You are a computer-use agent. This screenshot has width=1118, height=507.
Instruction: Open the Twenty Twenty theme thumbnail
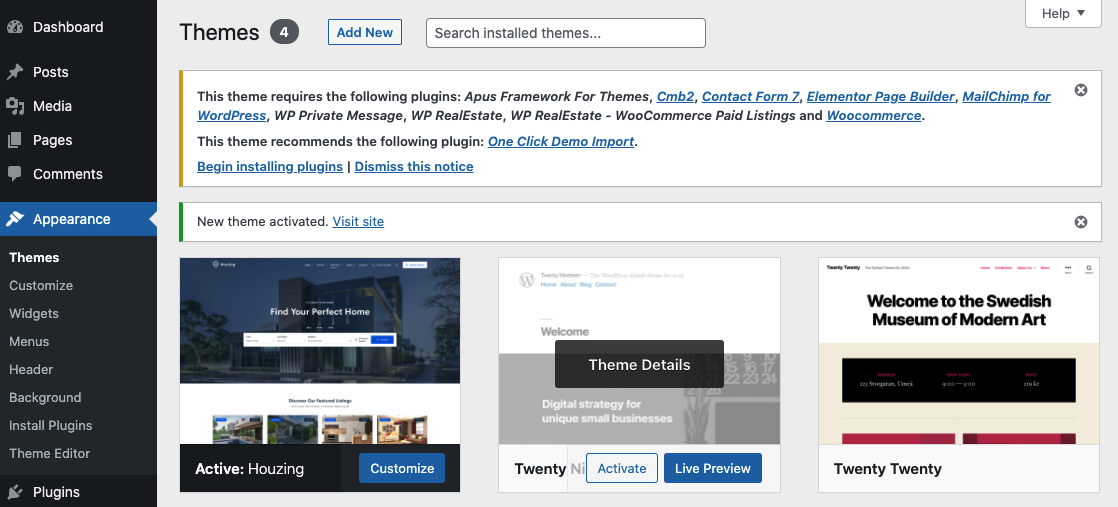[x=958, y=350]
